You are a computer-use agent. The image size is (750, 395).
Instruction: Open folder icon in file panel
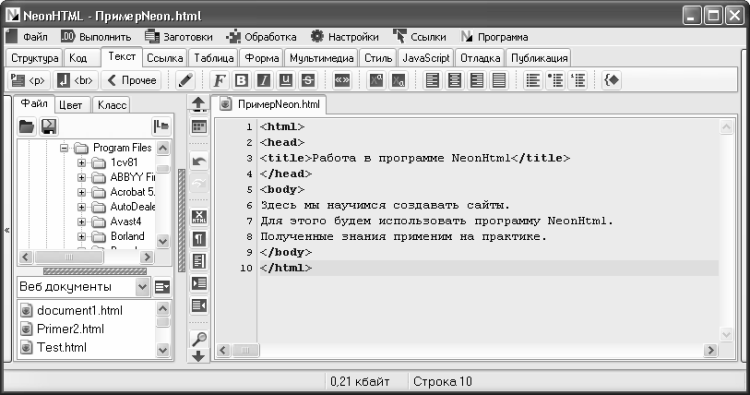(27, 127)
